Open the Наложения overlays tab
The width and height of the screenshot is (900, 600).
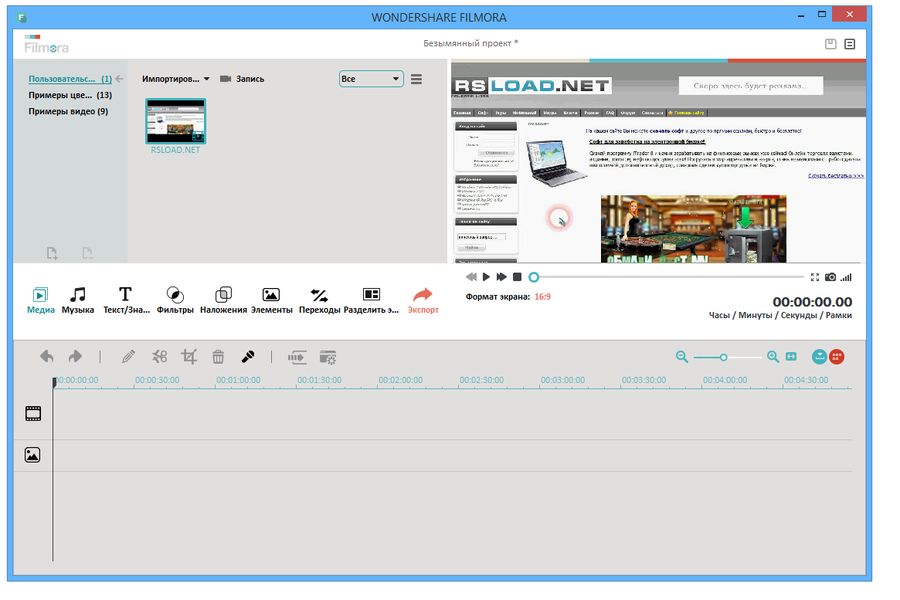(x=223, y=300)
